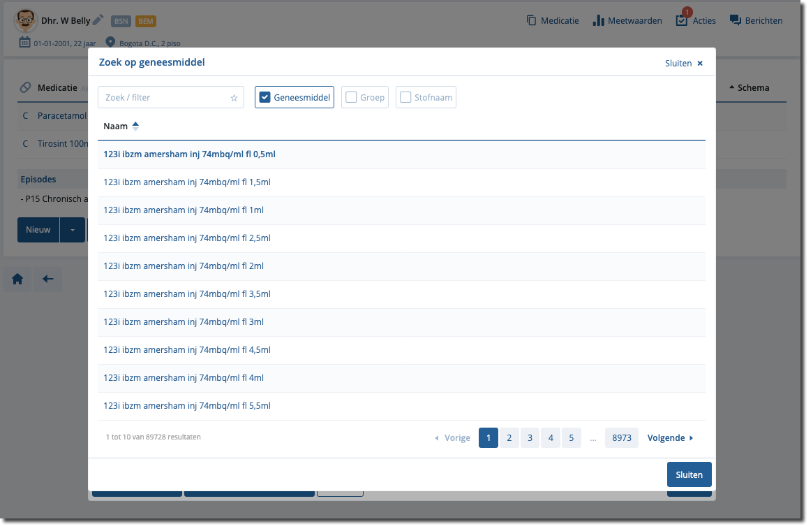Click the pencil icon next to patient name
807x525 pixels.
98,20
